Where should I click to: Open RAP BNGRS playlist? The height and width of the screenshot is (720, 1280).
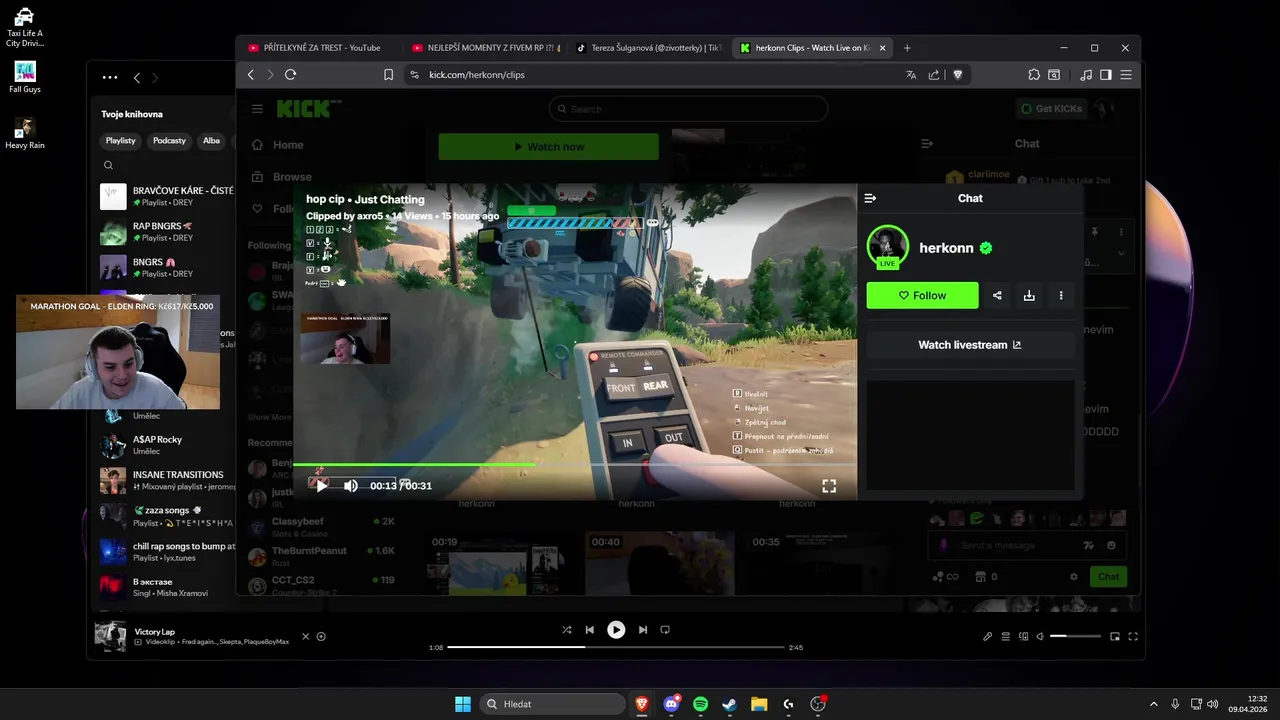click(x=167, y=232)
